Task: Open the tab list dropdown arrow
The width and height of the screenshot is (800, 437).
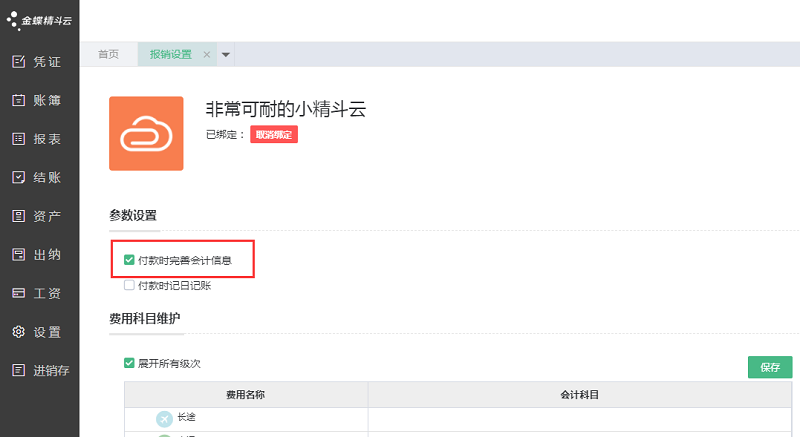Action: pos(226,55)
